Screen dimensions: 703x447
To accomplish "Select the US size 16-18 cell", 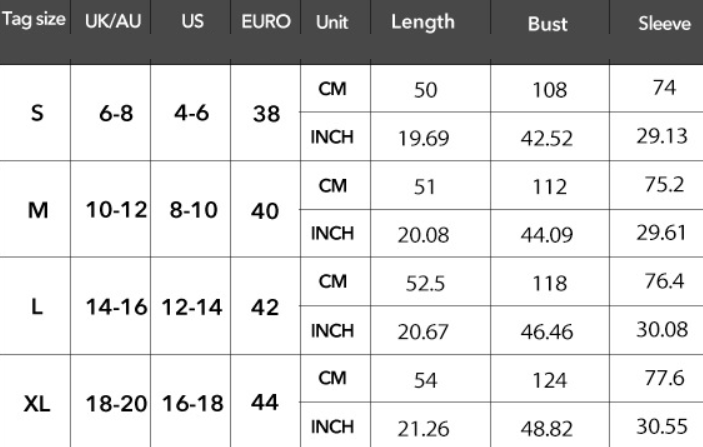I will click(189, 404).
